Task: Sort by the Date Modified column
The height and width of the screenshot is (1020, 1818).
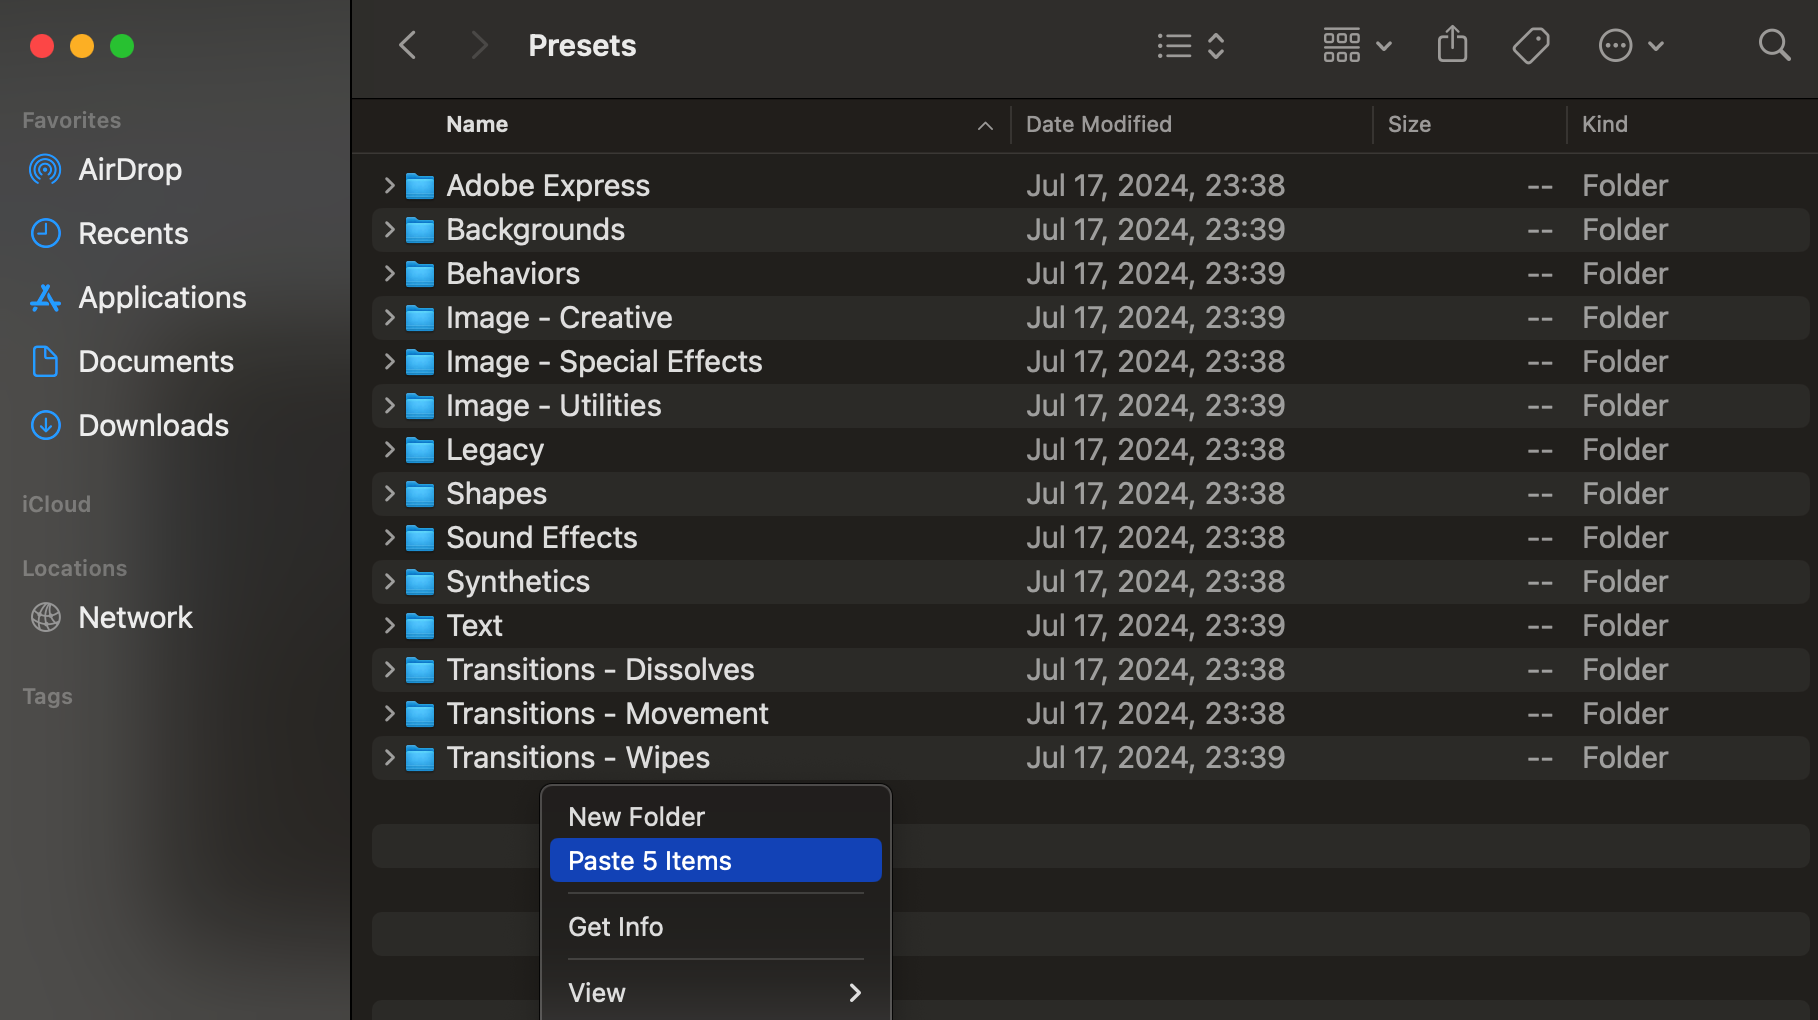Action: tap(1098, 125)
